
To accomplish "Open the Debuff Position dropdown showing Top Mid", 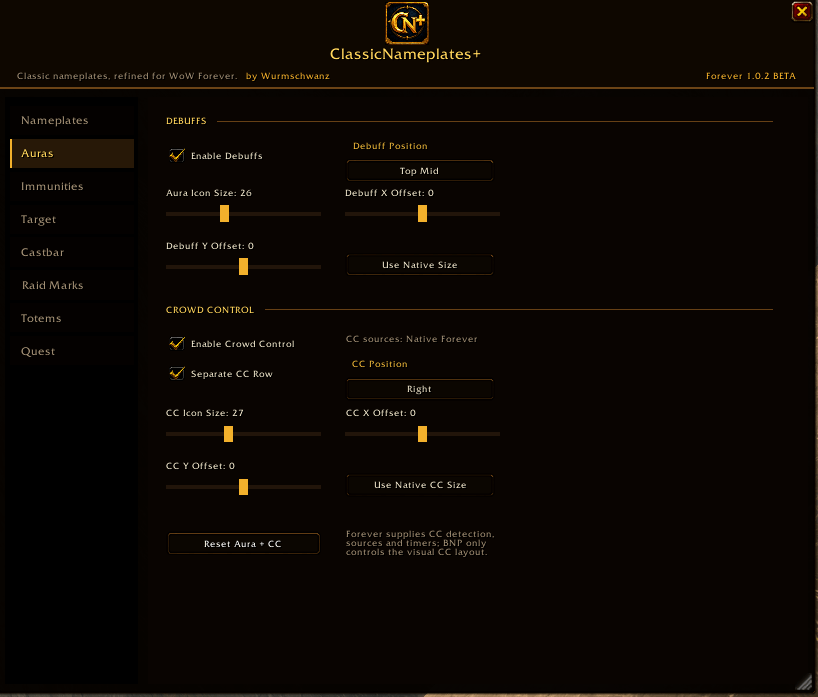I will [x=419, y=171].
